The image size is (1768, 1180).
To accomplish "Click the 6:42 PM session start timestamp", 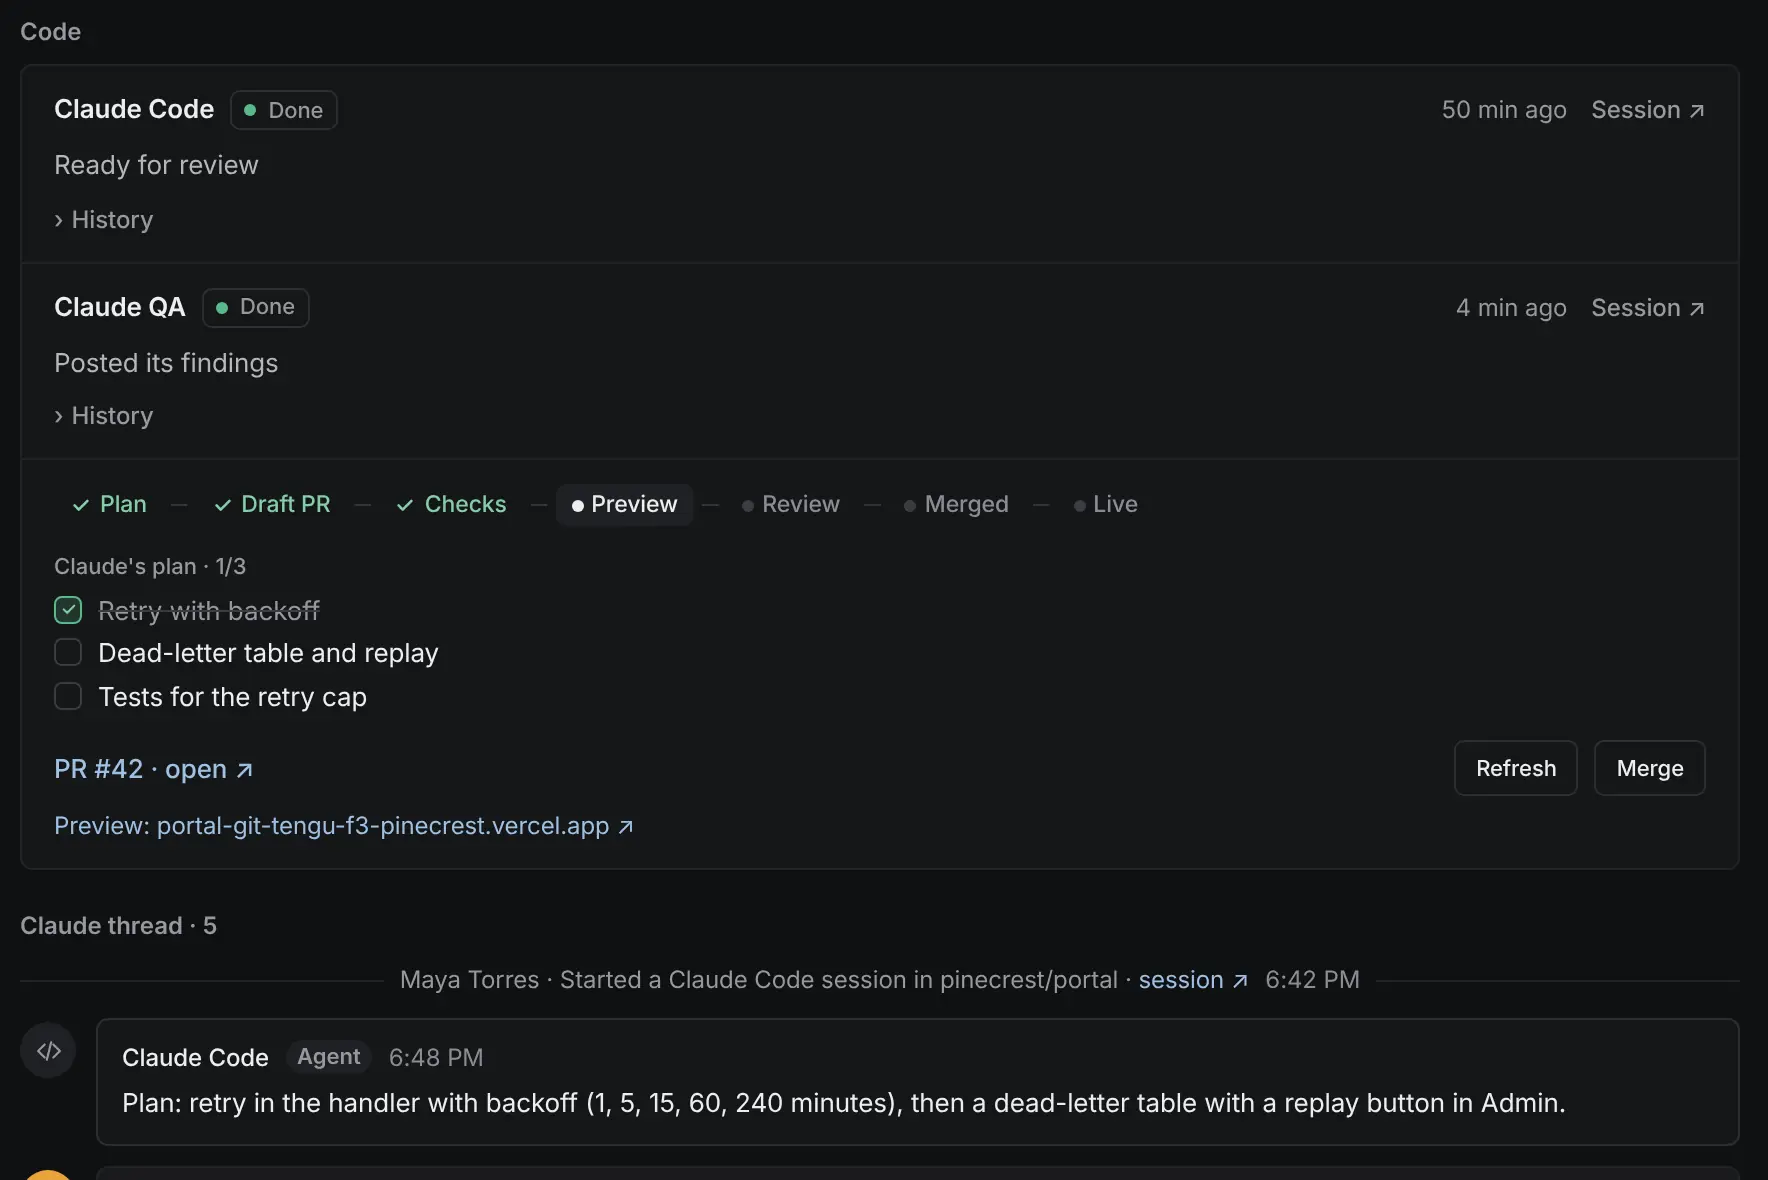I will pyautogui.click(x=1312, y=980).
